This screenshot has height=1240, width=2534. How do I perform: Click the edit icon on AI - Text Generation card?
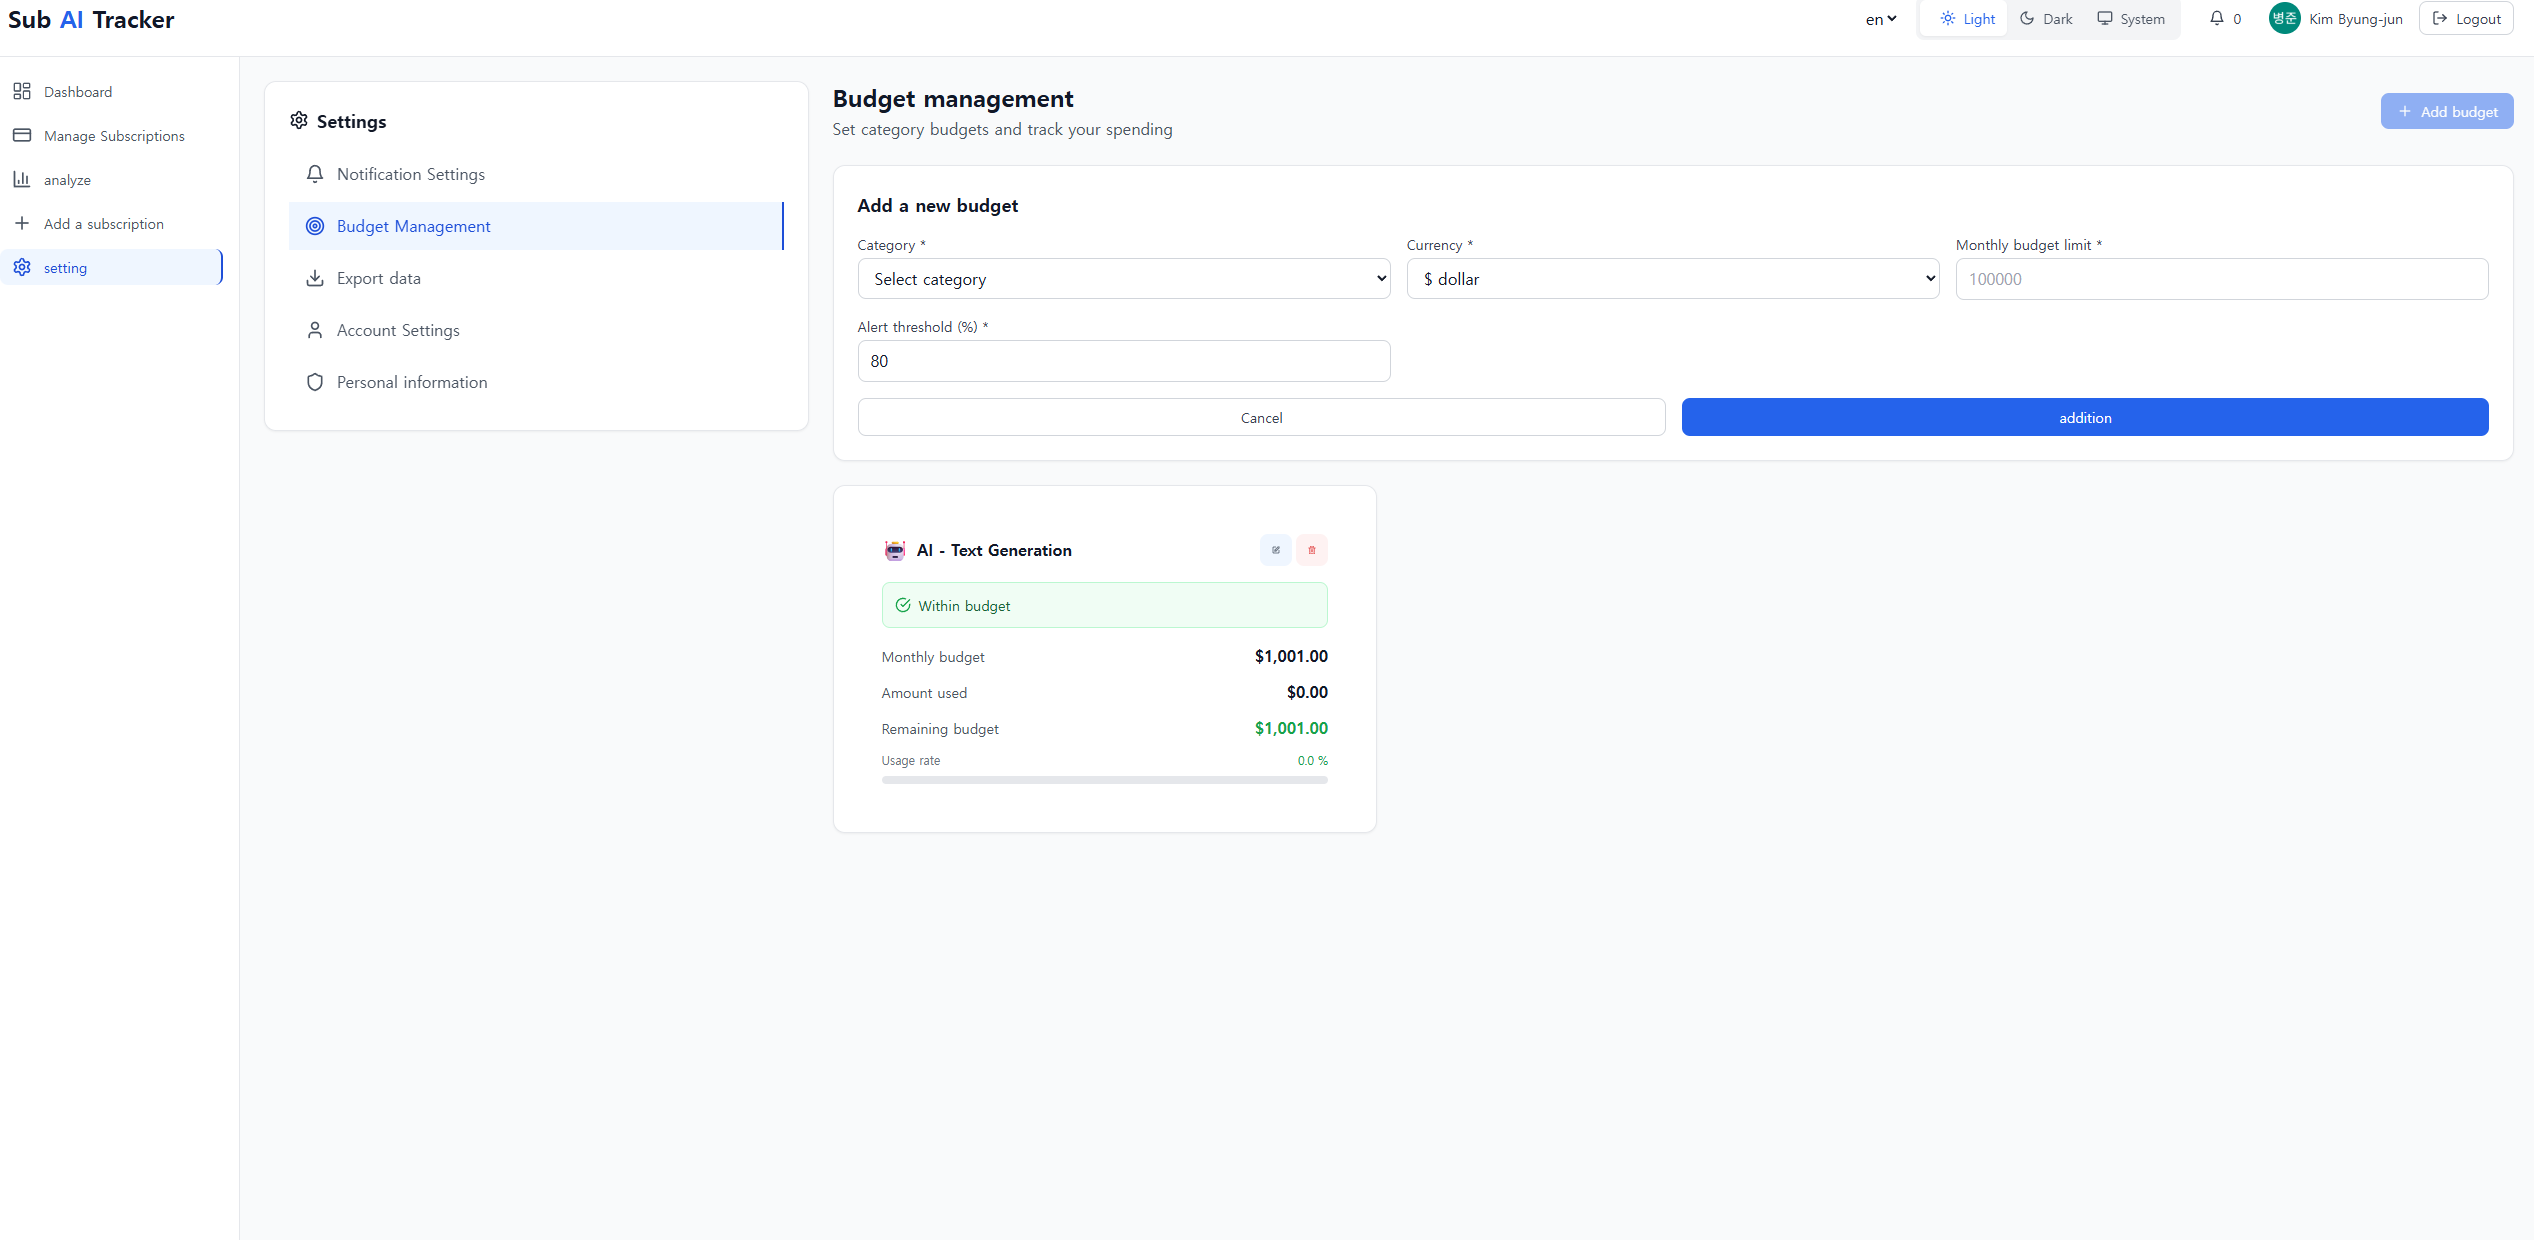coord(1275,550)
